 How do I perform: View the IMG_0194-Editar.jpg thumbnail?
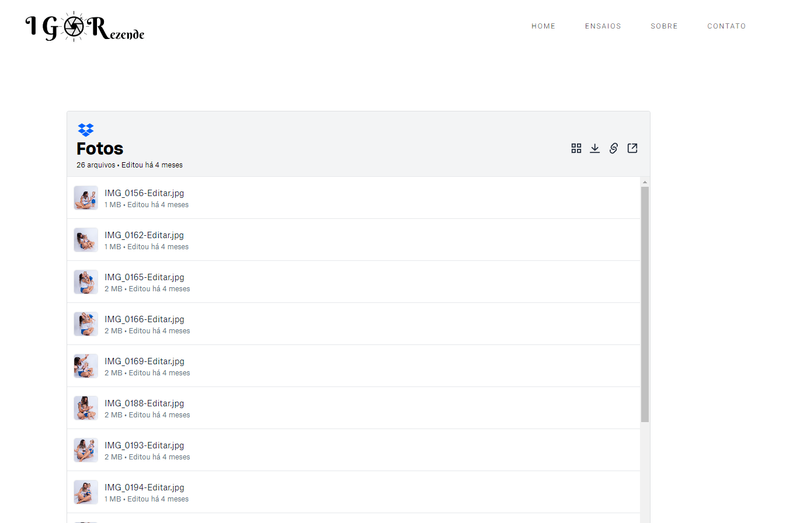(x=85, y=492)
